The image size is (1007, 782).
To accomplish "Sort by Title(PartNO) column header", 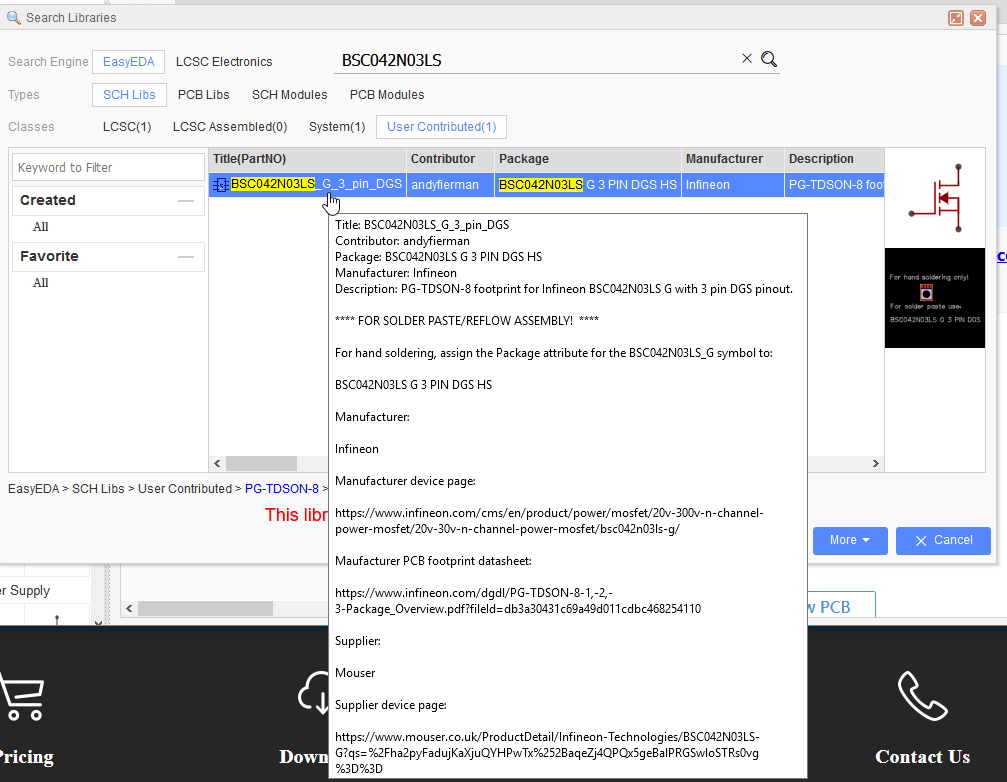I will (308, 159).
